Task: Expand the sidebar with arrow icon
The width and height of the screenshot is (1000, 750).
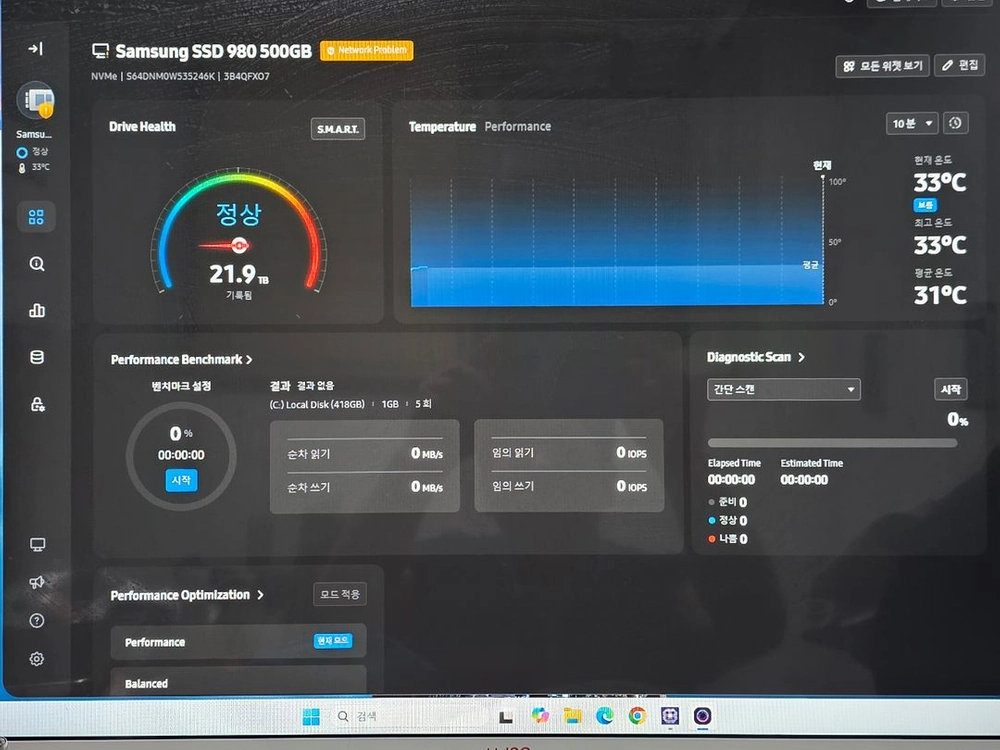Action: coord(36,48)
